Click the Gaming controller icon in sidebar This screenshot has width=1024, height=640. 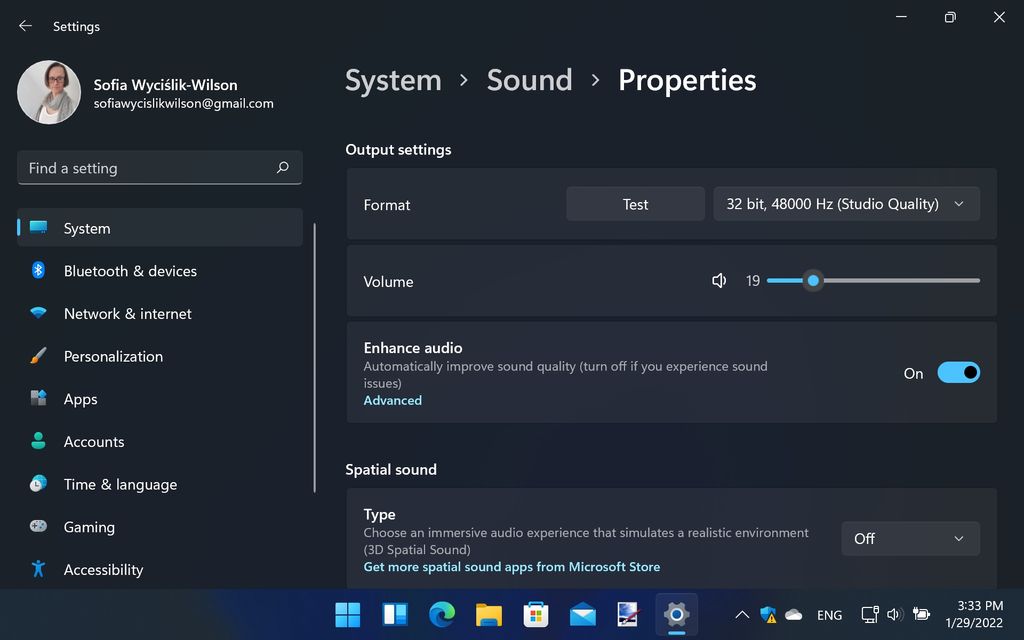point(37,527)
